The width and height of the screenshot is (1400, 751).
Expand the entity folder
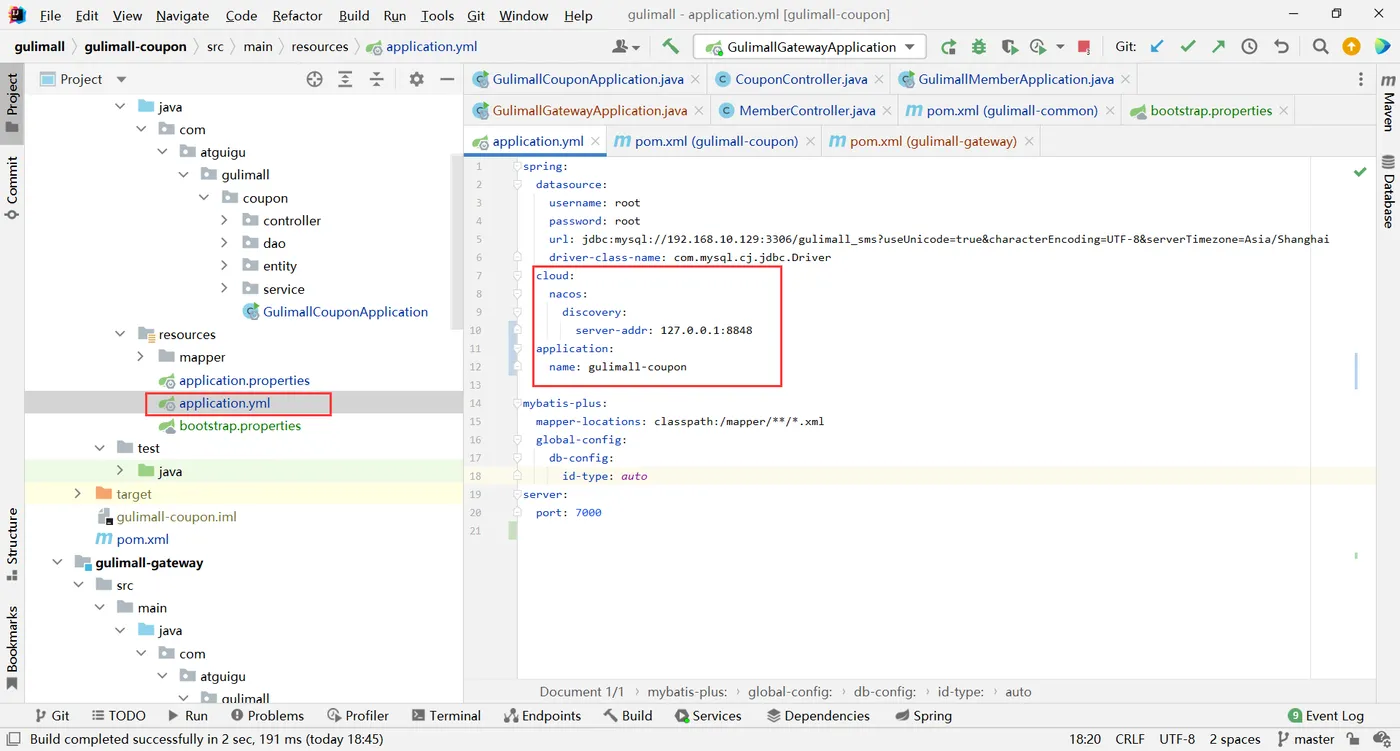[224, 266]
